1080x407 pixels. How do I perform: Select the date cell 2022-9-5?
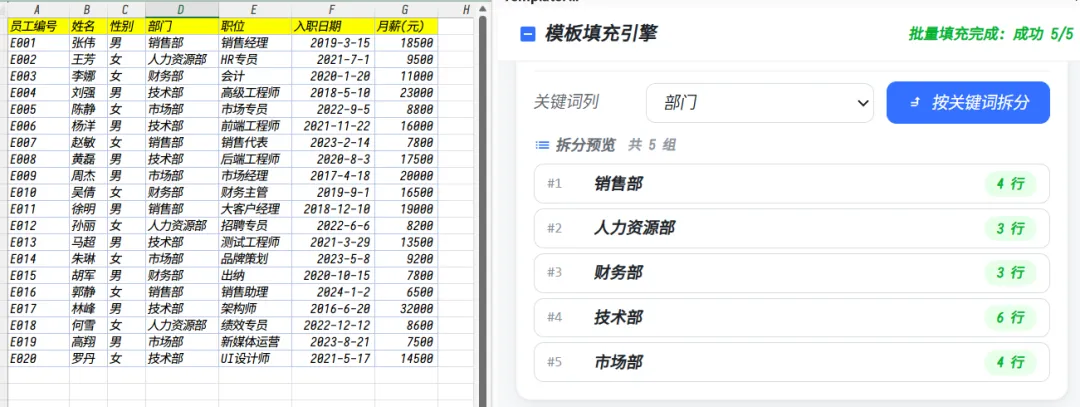[333, 109]
